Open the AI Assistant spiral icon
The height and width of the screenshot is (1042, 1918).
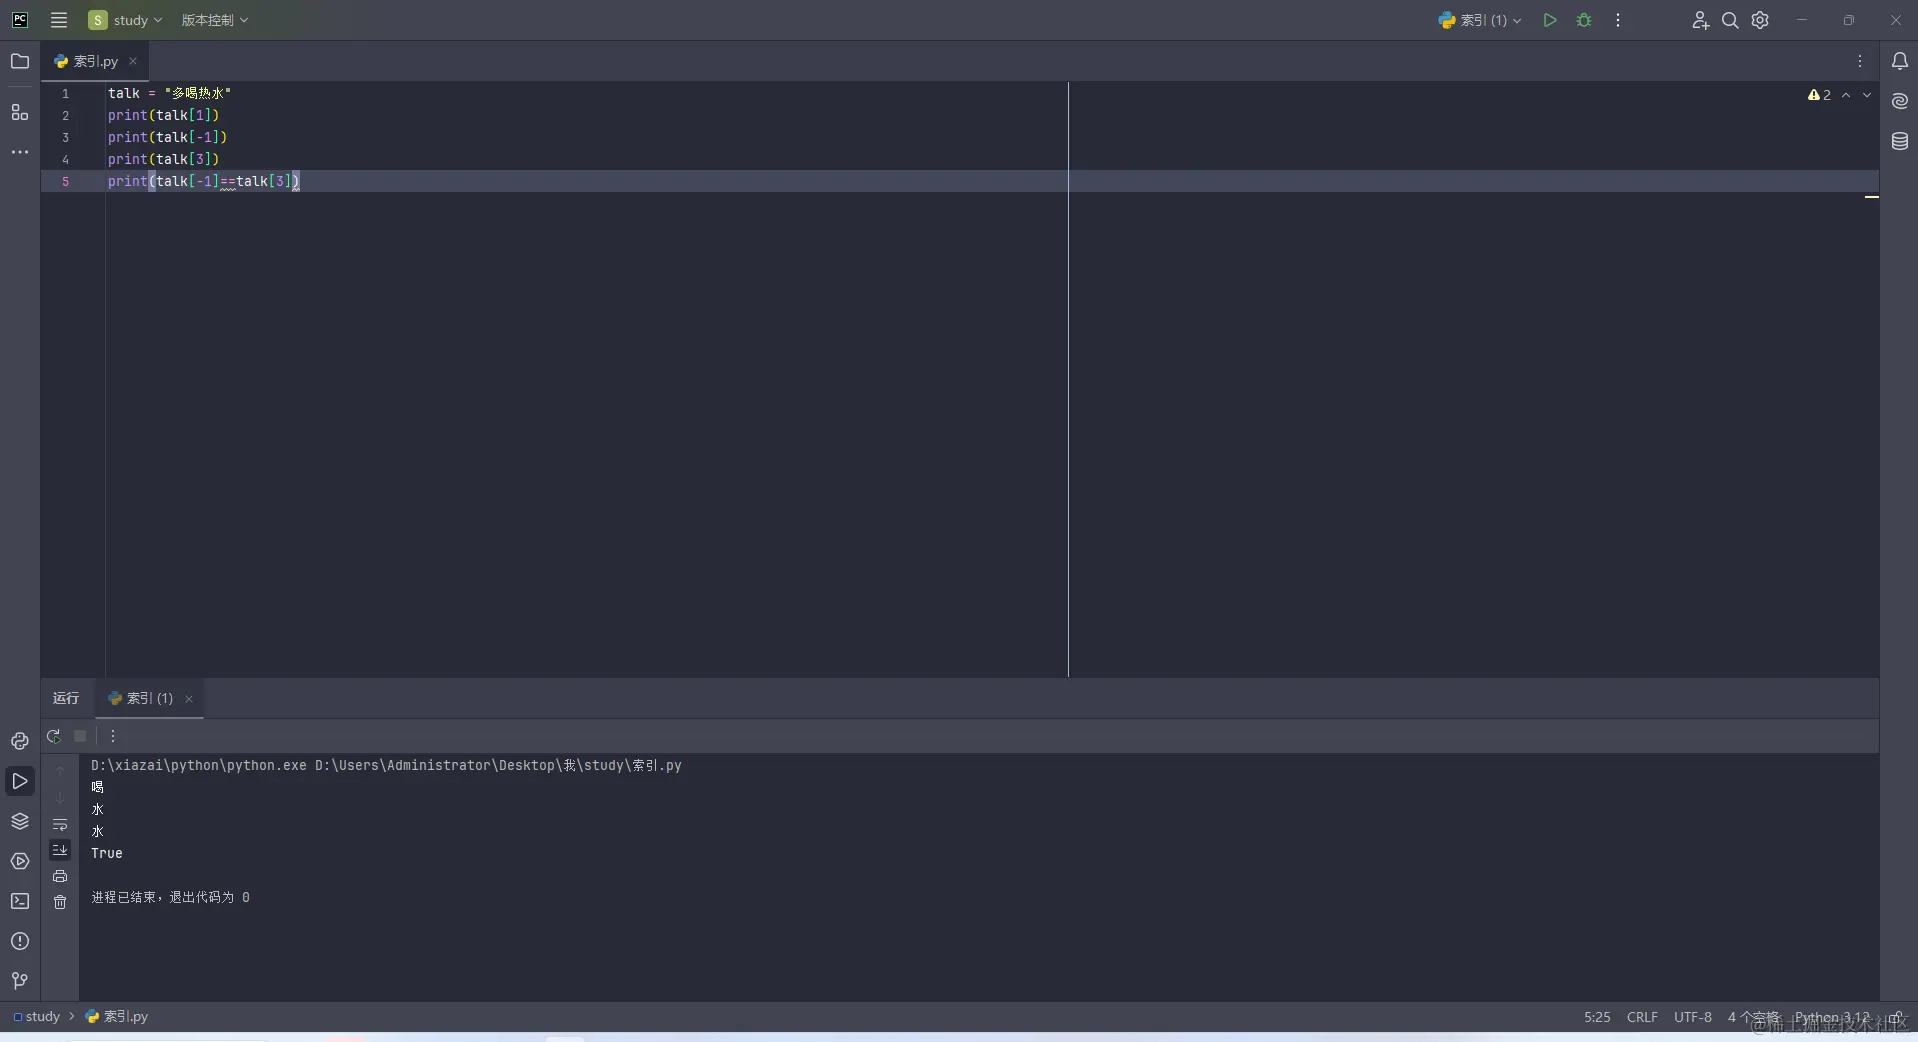point(1900,101)
